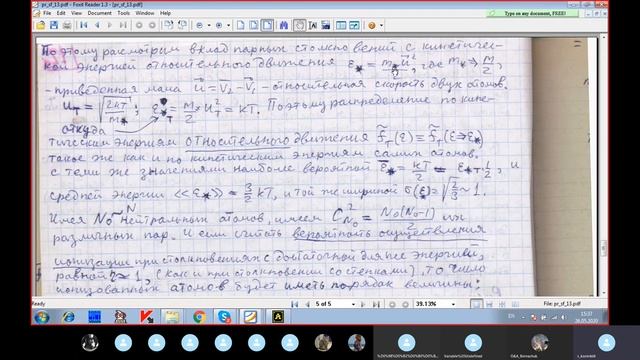Open the Tools menu

pos(123,13)
